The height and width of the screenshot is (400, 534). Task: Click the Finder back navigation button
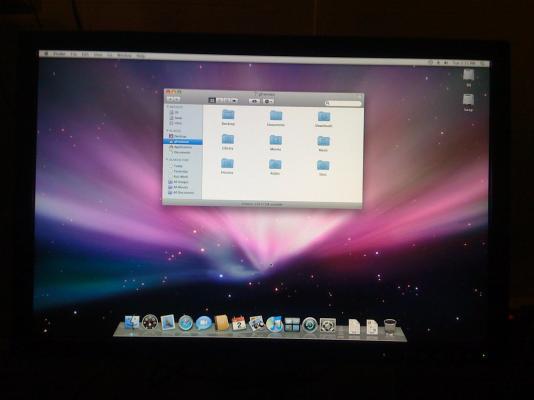coord(170,99)
